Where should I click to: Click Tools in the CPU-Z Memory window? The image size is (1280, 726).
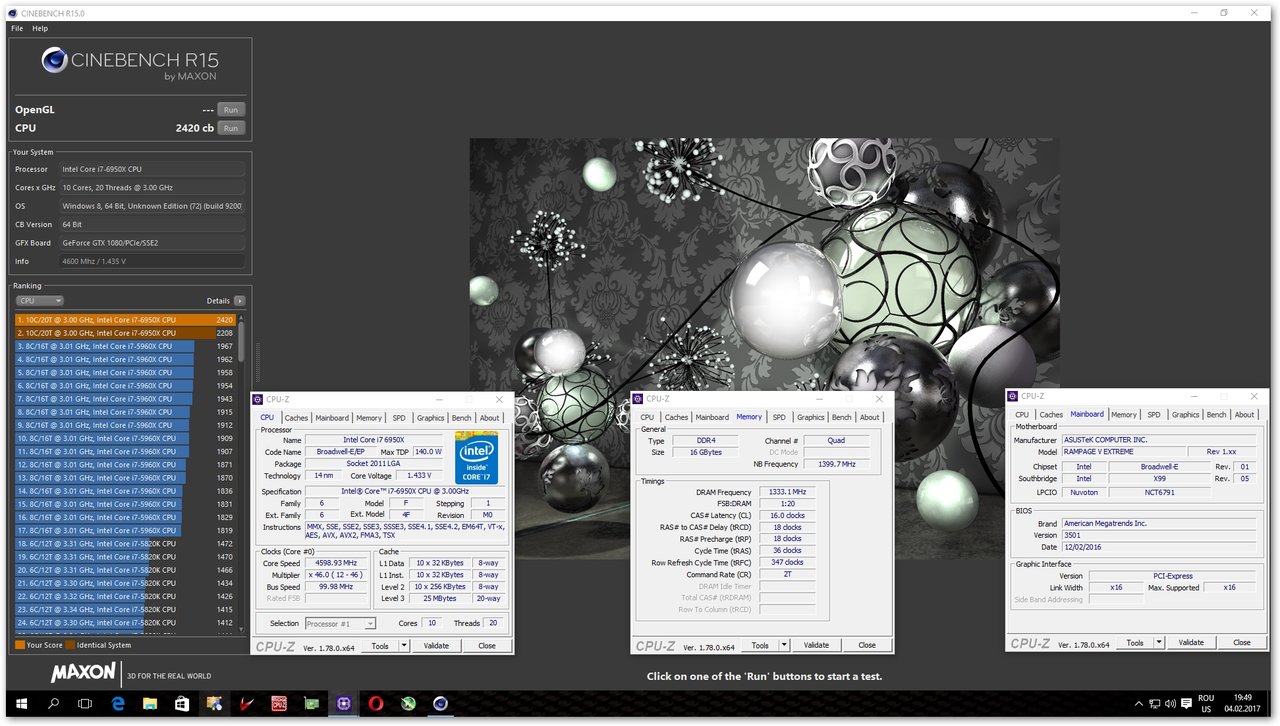760,645
